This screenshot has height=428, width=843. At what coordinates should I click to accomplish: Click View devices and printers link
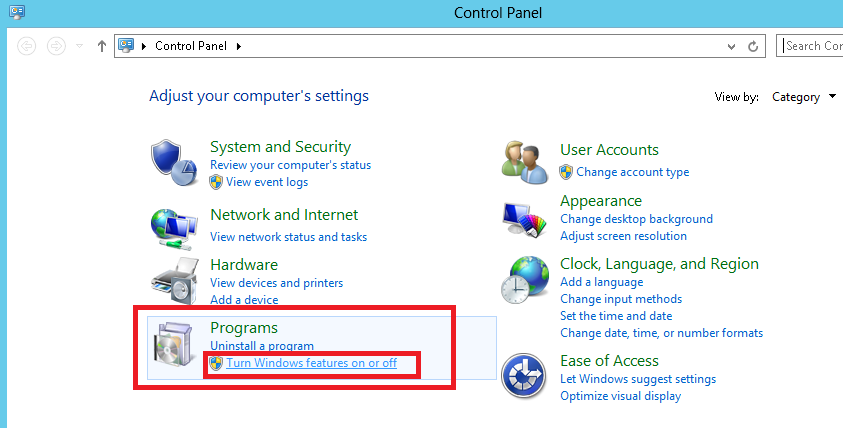[276, 283]
